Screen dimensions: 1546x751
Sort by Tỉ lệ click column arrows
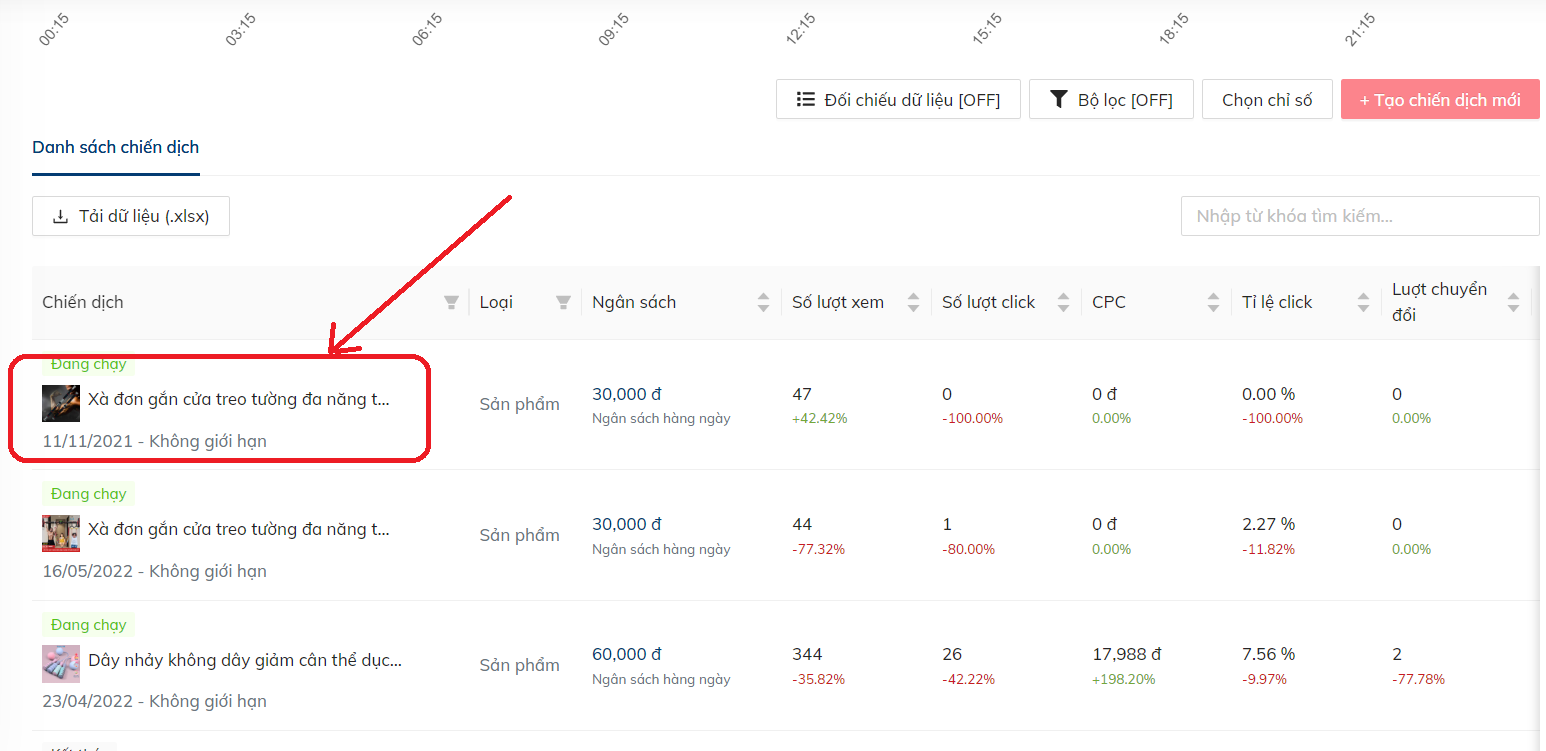pyautogui.click(x=1363, y=302)
